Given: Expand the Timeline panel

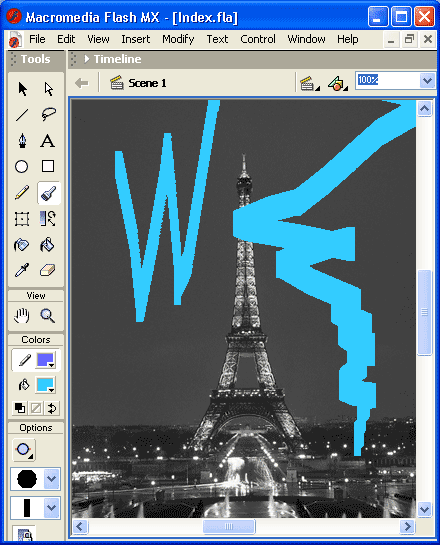Looking at the screenshot, I should (x=87, y=59).
